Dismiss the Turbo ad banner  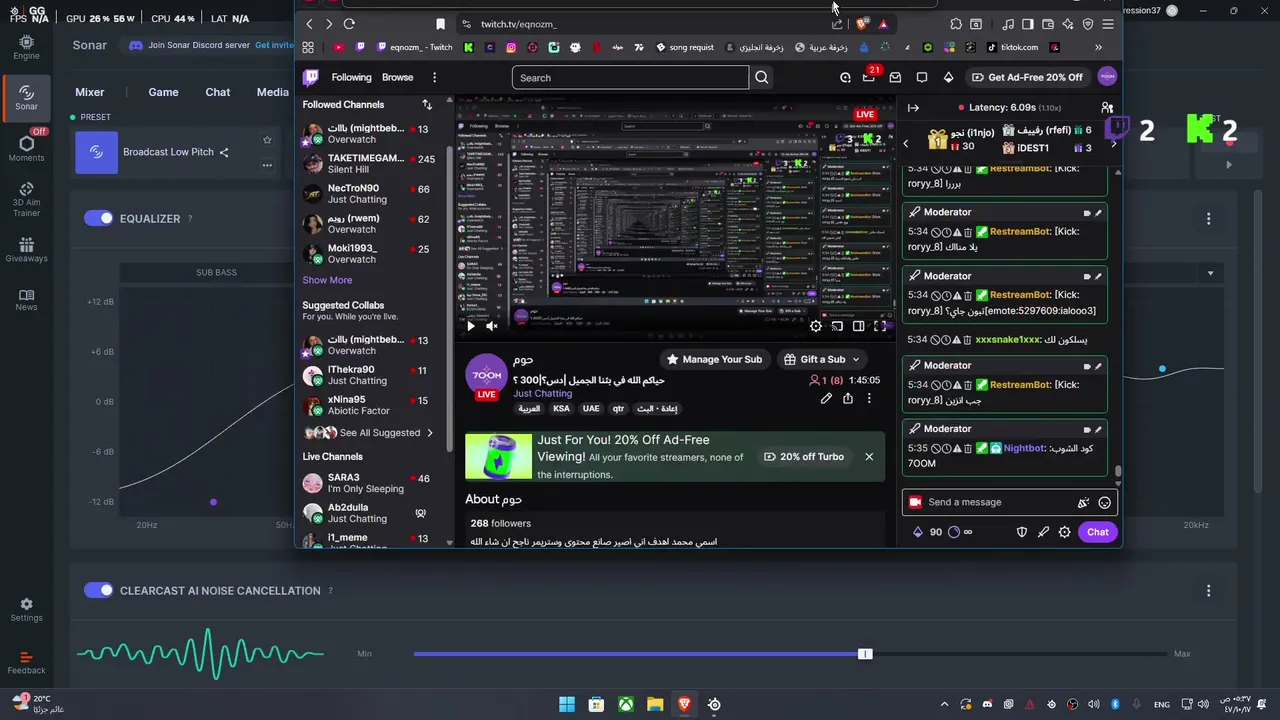[x=869, y=457]
